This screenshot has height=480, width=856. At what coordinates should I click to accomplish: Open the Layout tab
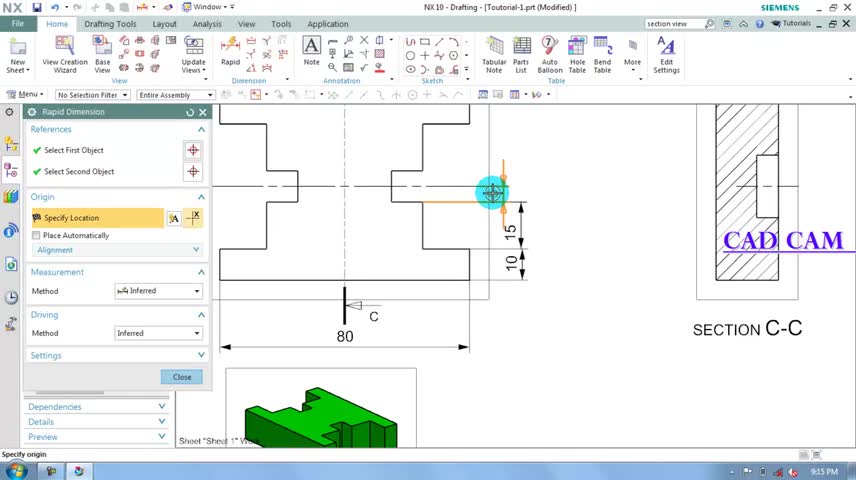(164, 24)
